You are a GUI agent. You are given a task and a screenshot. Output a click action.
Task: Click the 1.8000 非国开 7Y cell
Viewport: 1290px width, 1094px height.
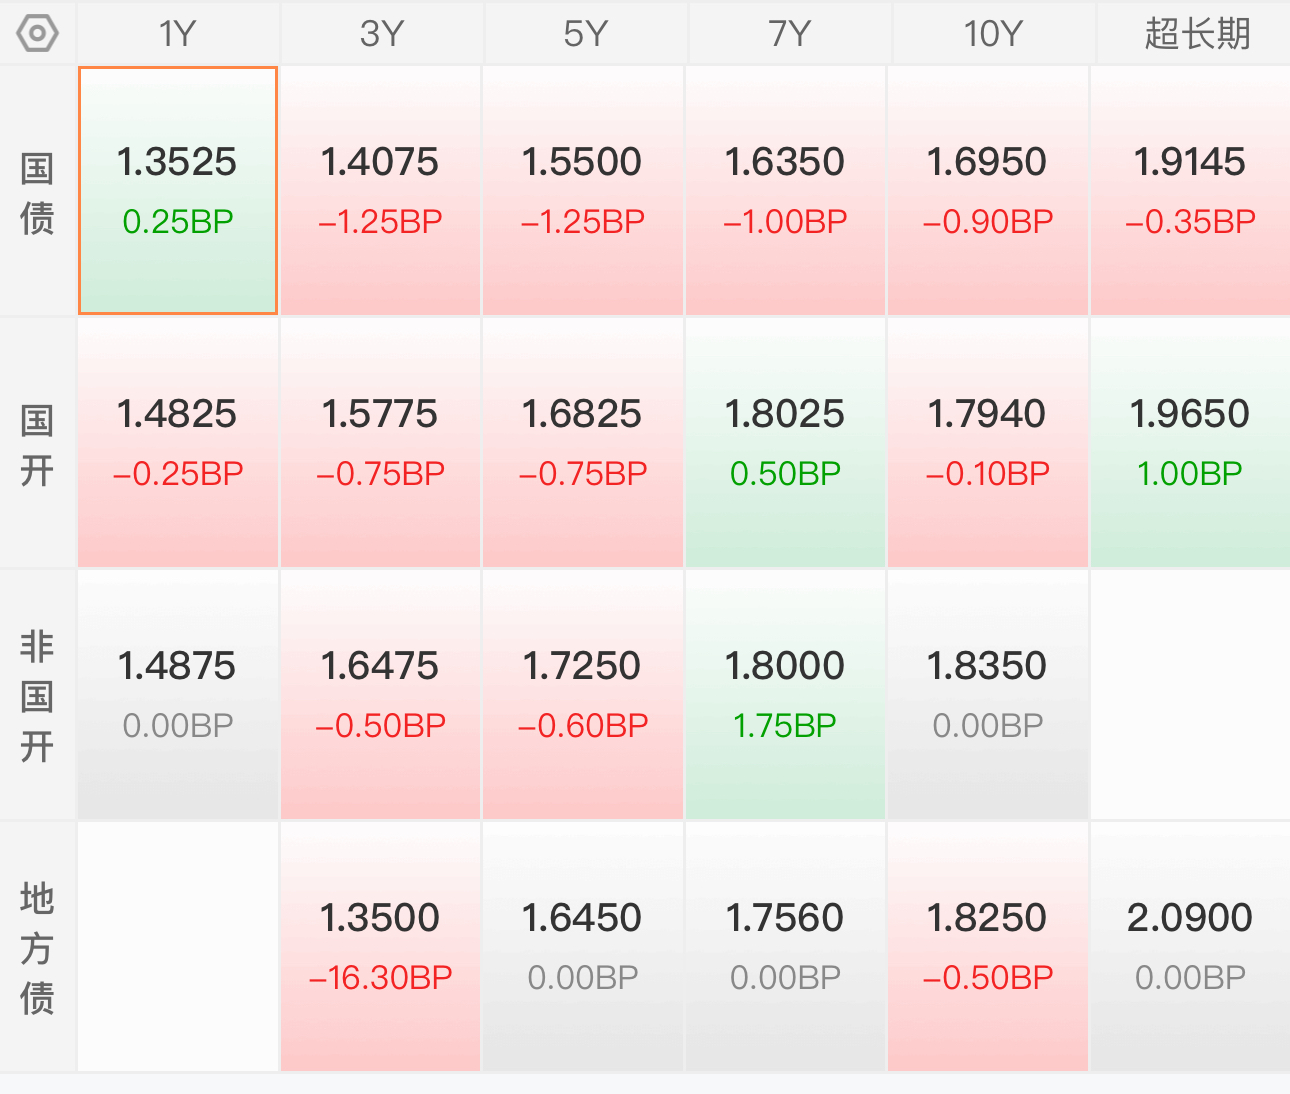[785, 695]
